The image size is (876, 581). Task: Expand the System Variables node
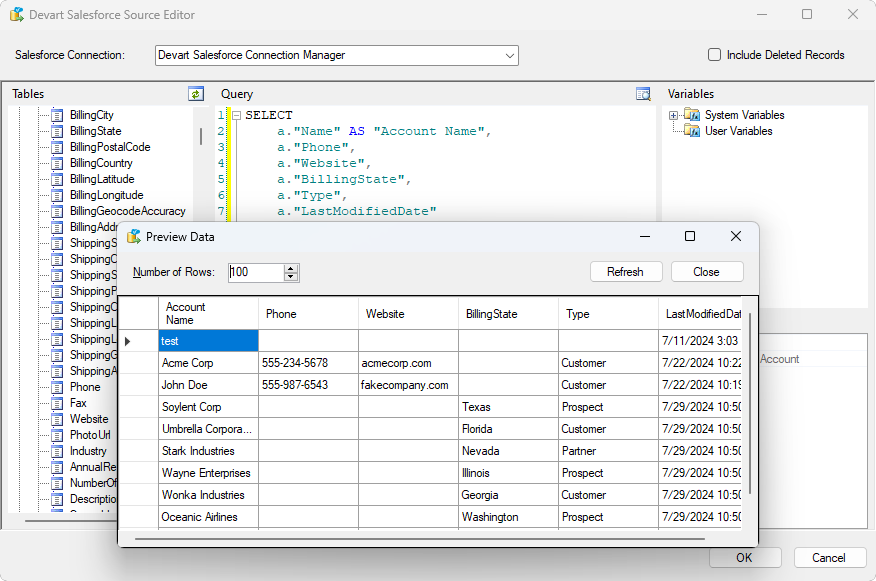coord(674,115)
